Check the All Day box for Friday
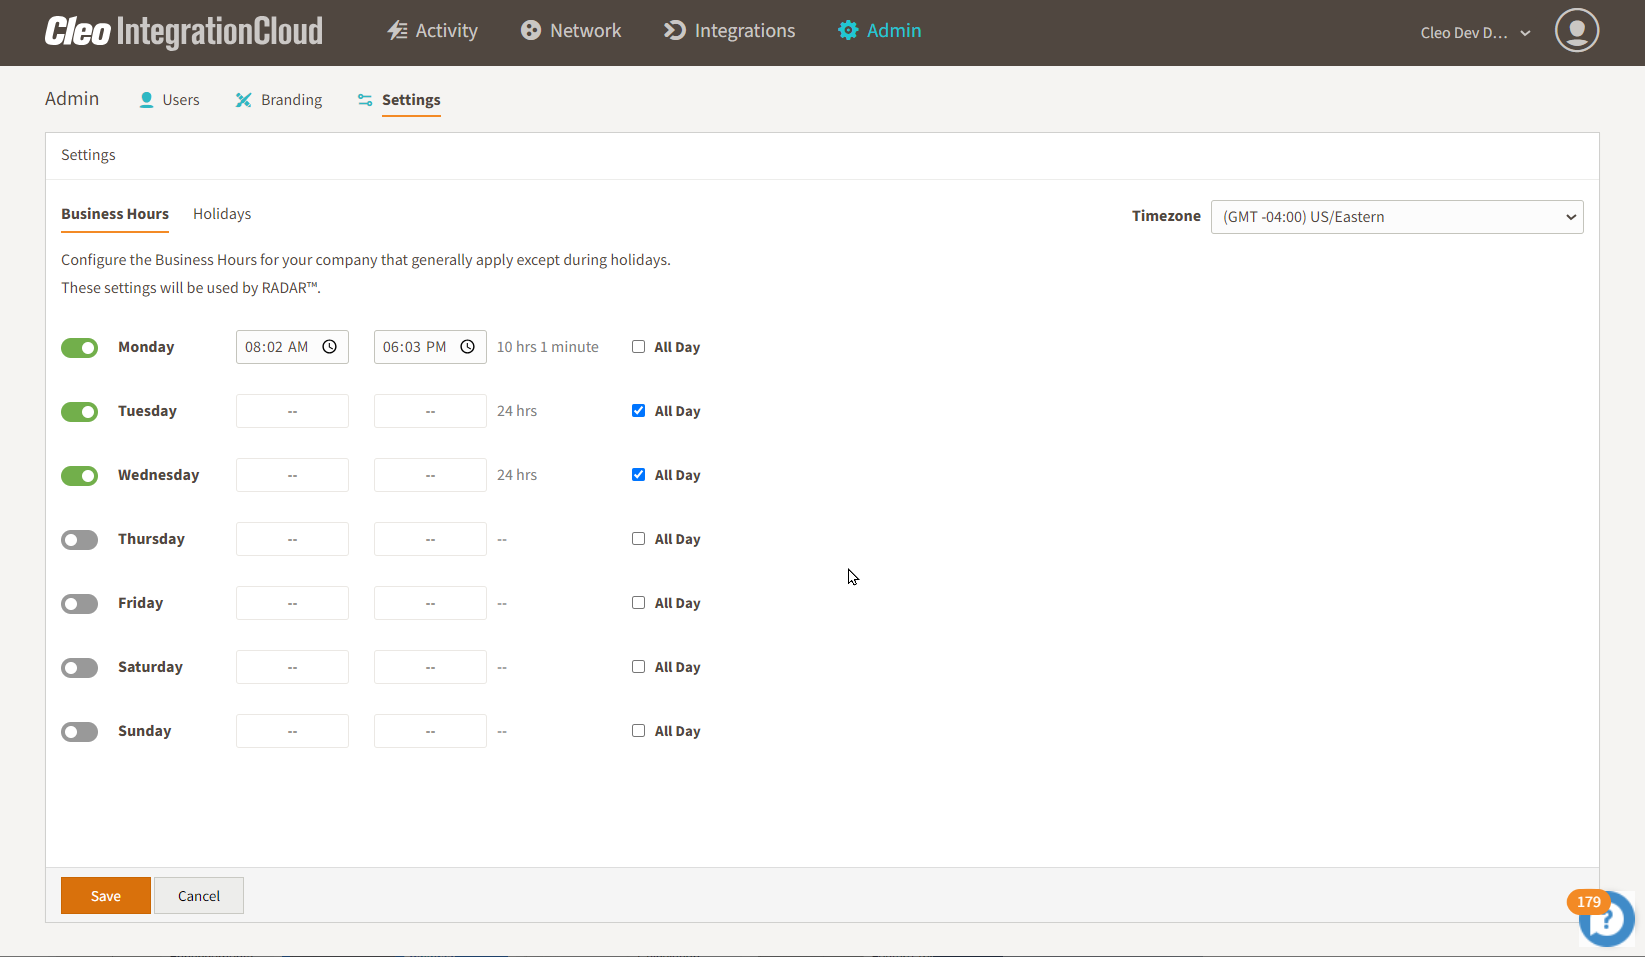 click(x=638, y=603)
